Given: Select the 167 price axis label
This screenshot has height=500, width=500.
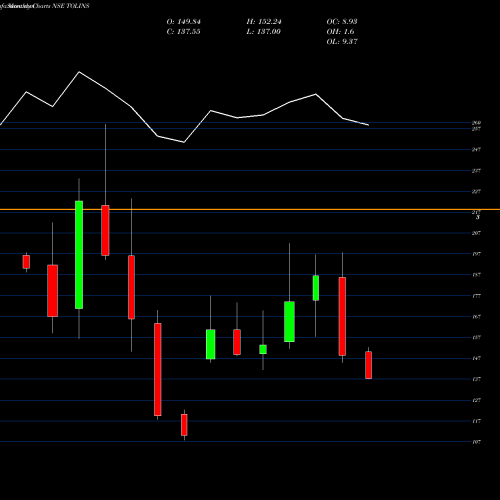Looking at the screenshot, I should tap(476, 317).
